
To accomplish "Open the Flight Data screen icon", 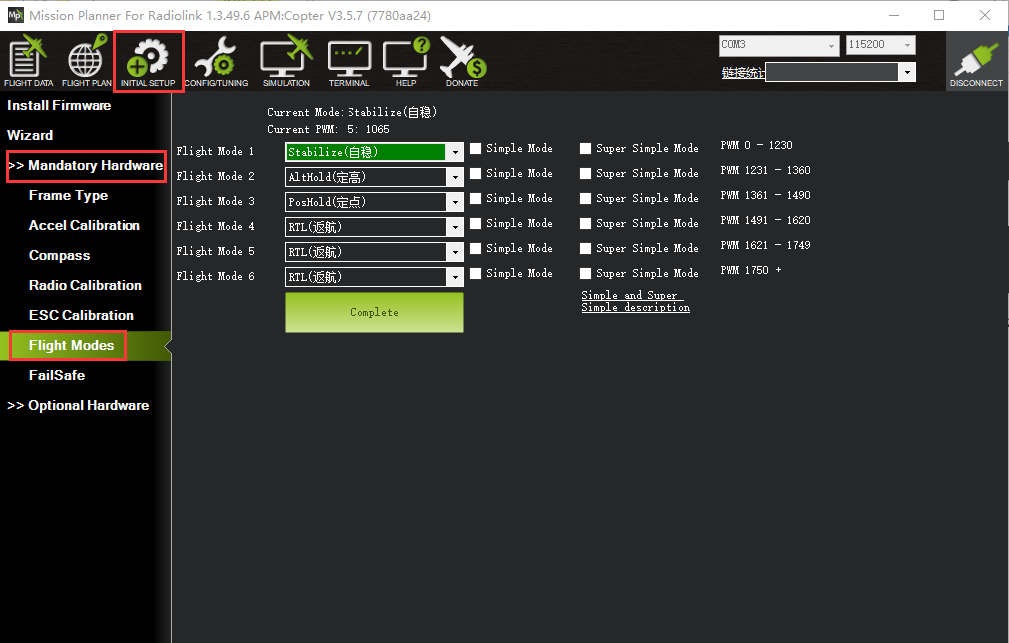I will point(28,60).
